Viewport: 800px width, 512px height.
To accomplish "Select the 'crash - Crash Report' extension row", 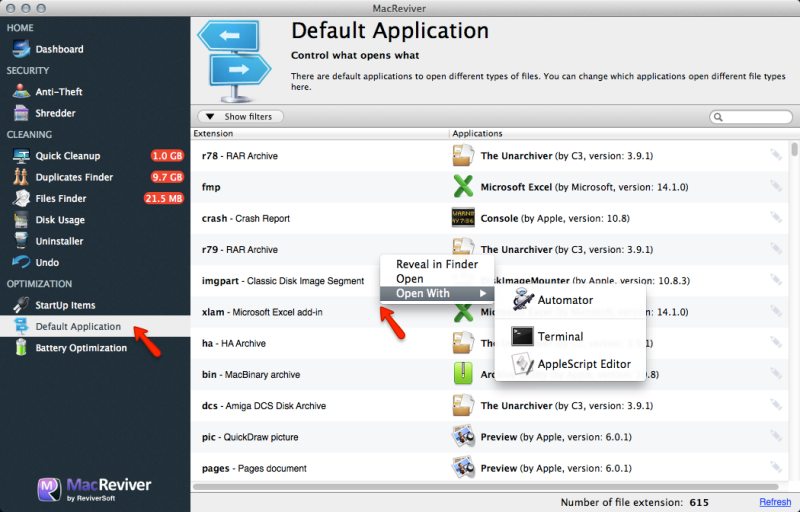I will pyautogui.click(x=490, y=218).
